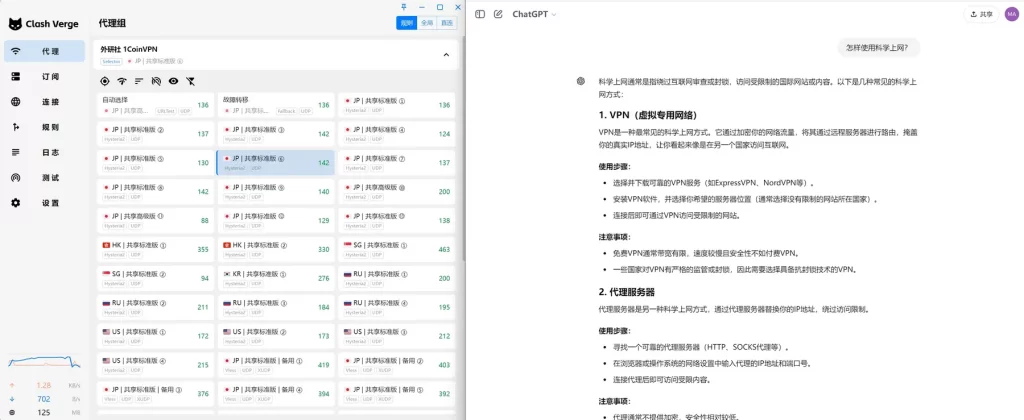The width and height of the screenshot is (1024, 420).
Task: Open the 连接 connections page
Action: (44, 102)
